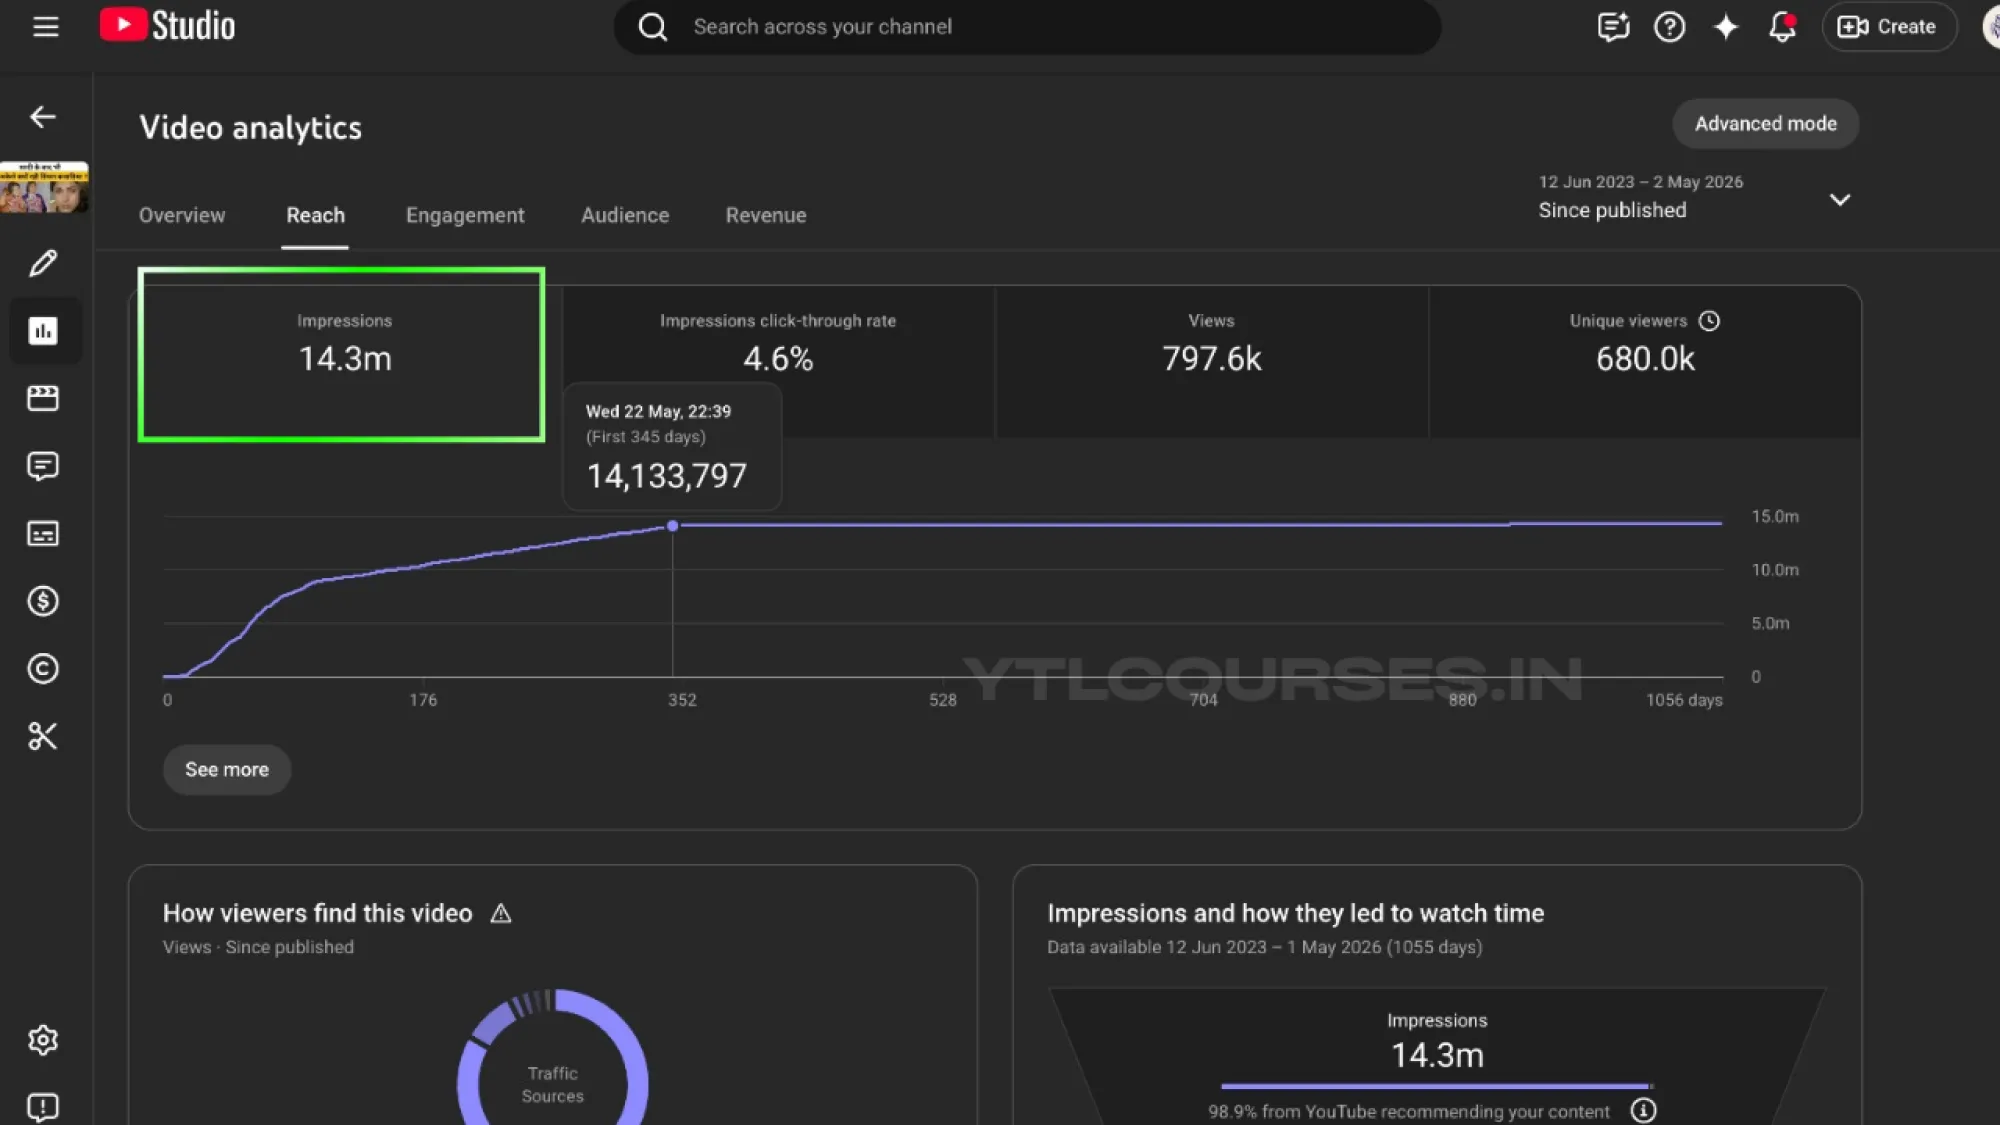
Task: Open the clips scissors icon
Action: [x=43, y=736]
